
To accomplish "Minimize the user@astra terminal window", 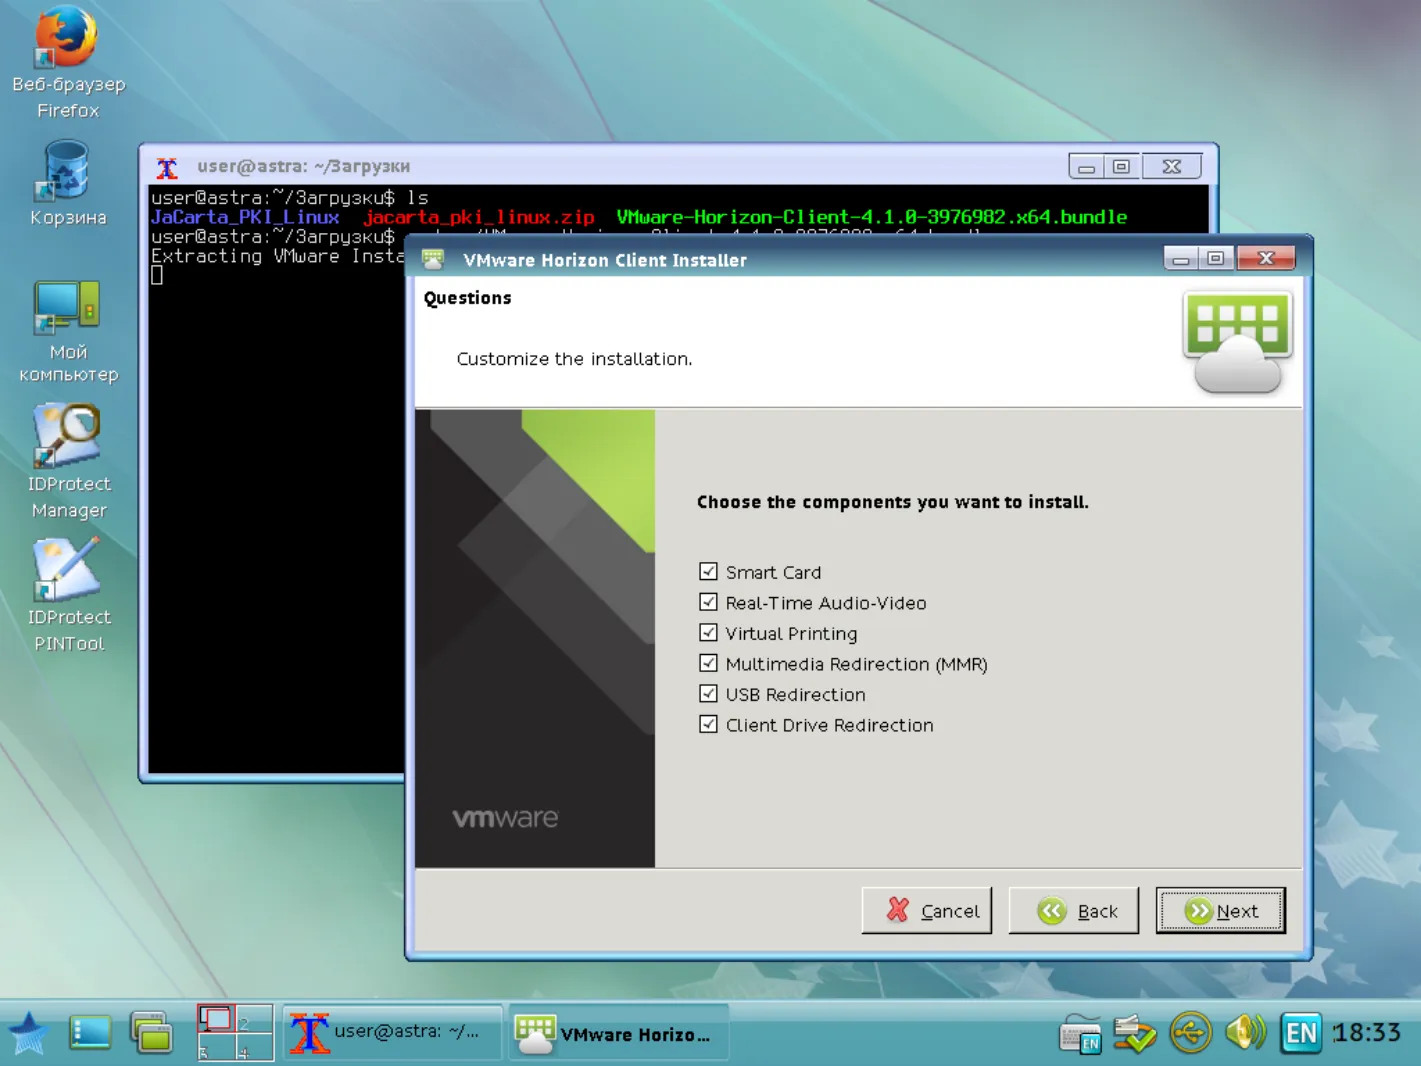I will tap(1086, 167).
